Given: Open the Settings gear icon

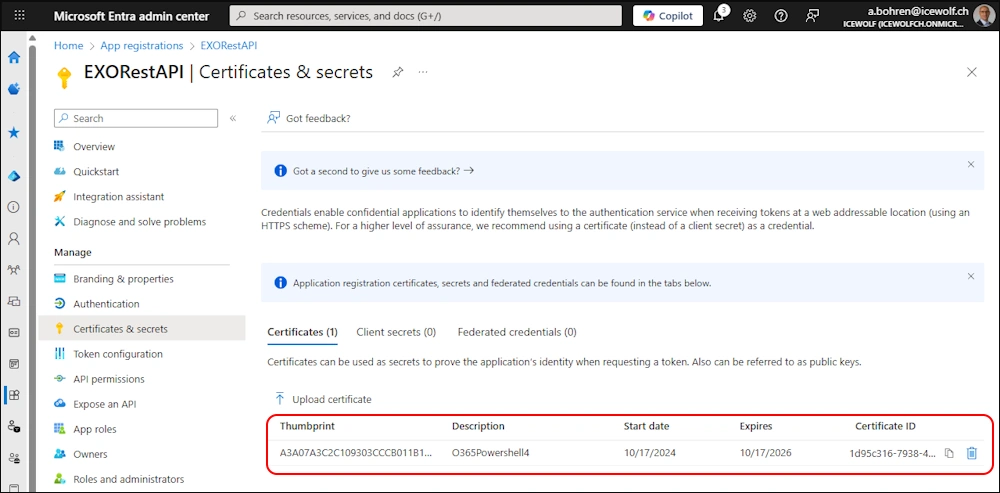Looking at the screenshot, I should click(750, 16).
